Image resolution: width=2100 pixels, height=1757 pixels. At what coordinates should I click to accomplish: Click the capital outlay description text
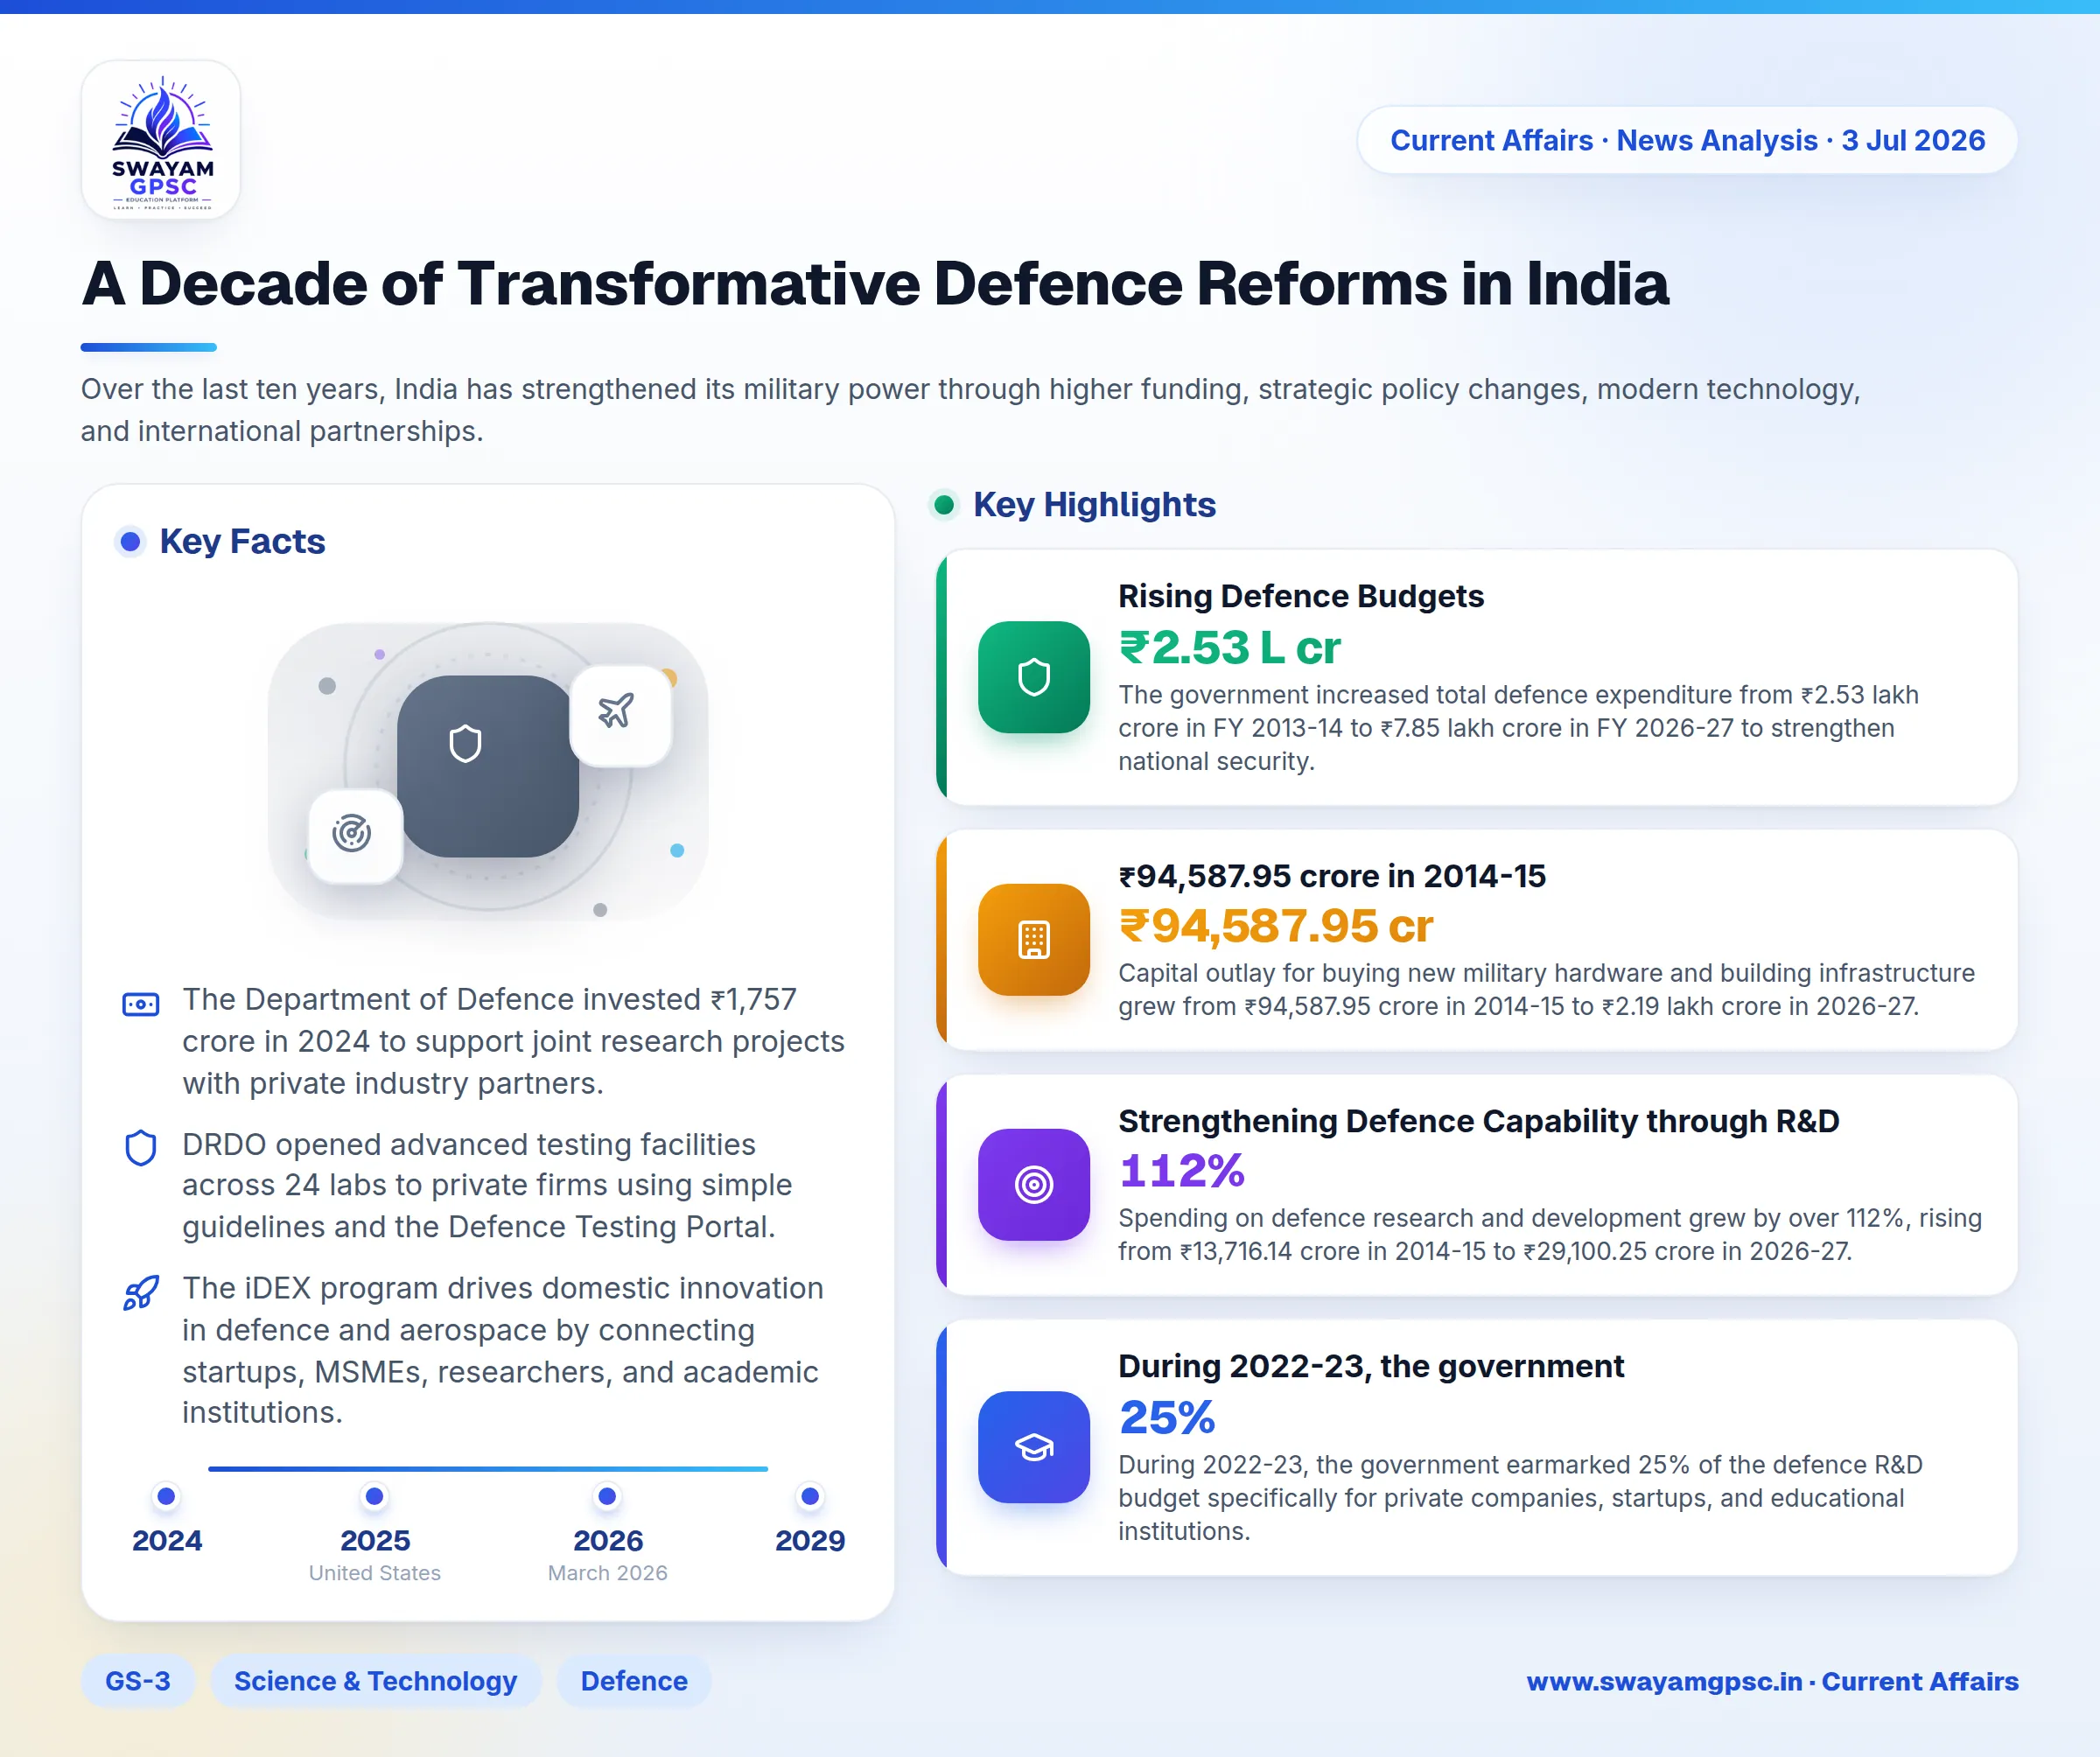point(1546,989)
